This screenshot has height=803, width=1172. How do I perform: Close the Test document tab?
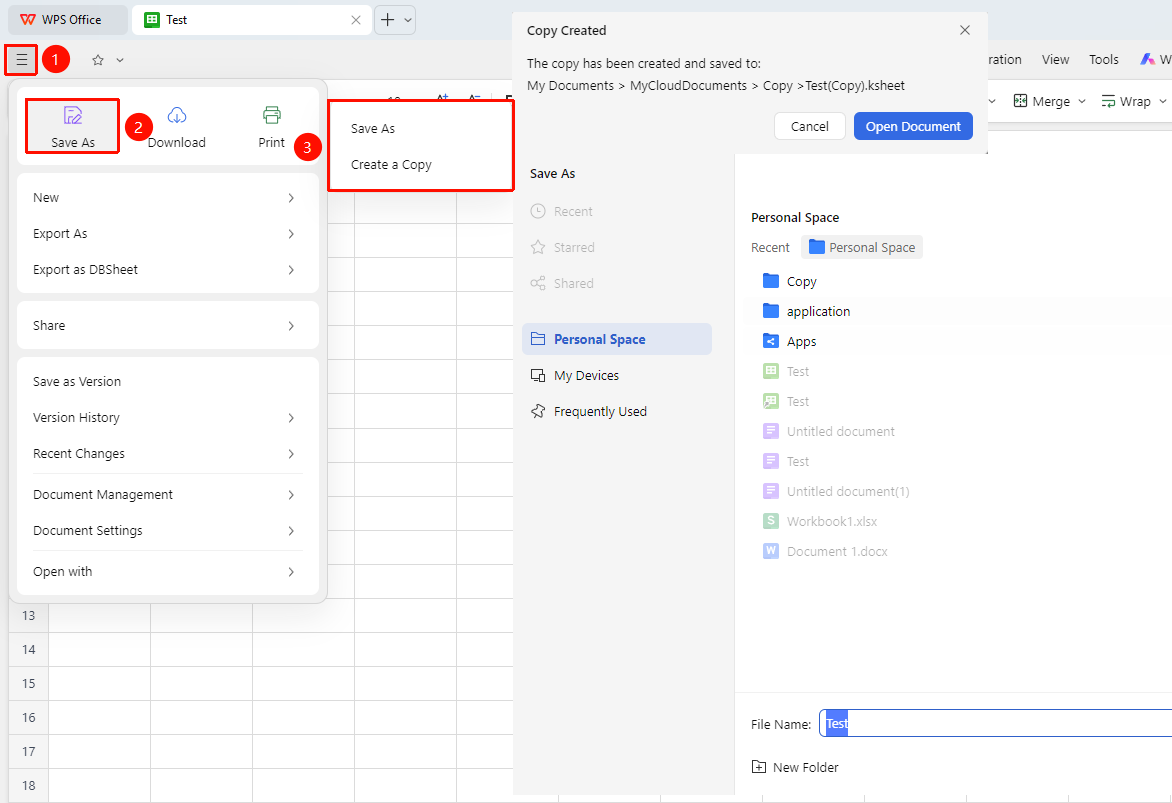[356, 20]
